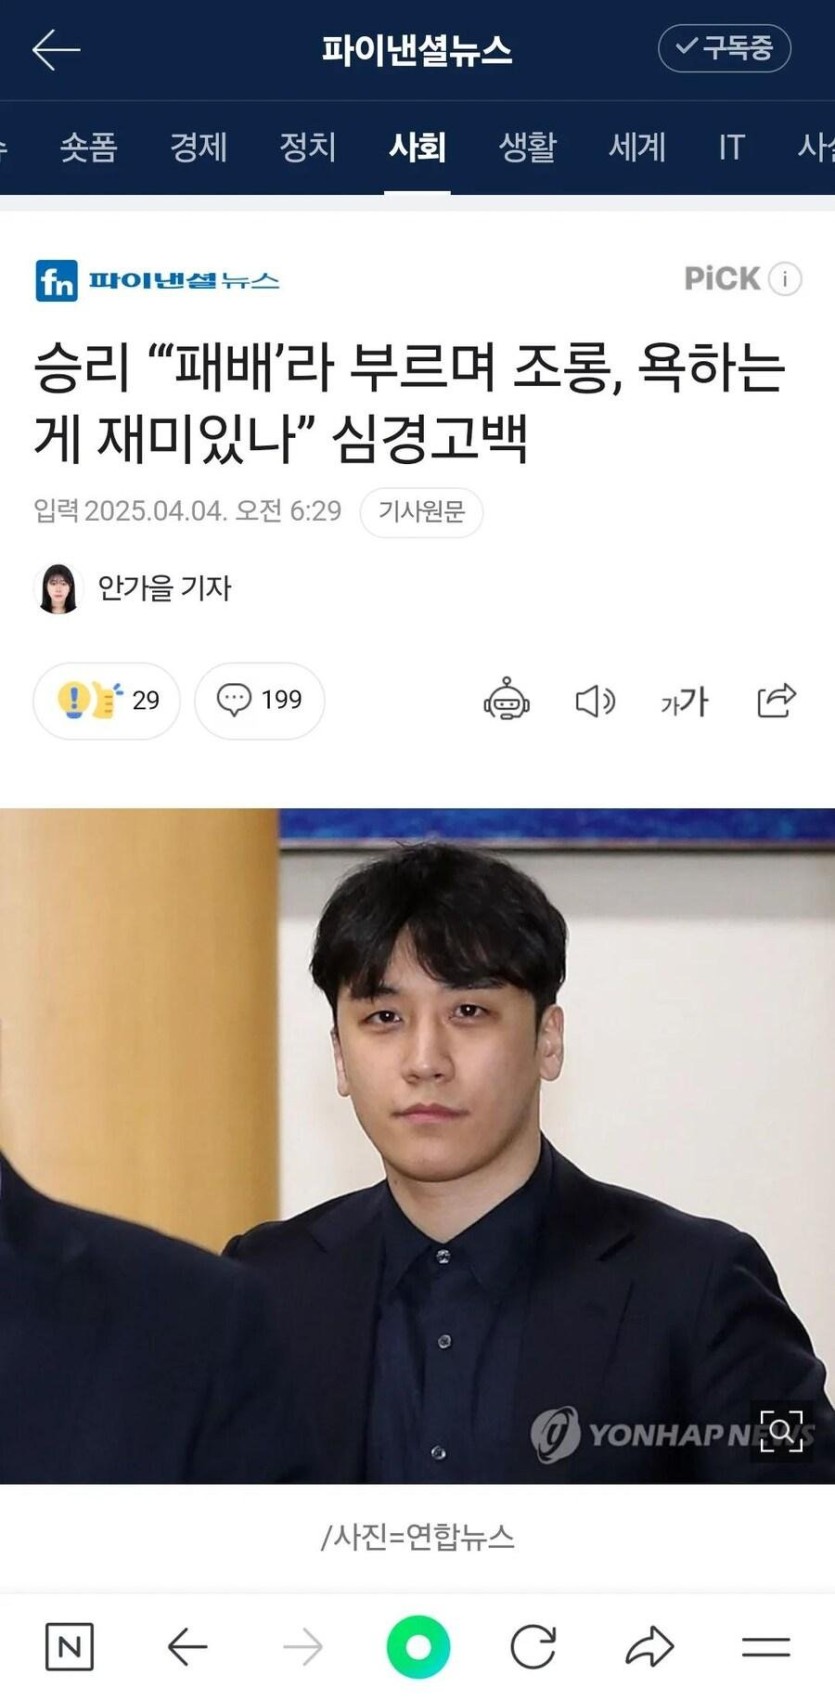
Task: Reload page with the refresh icon
Action: click(x=533, y=1646)
